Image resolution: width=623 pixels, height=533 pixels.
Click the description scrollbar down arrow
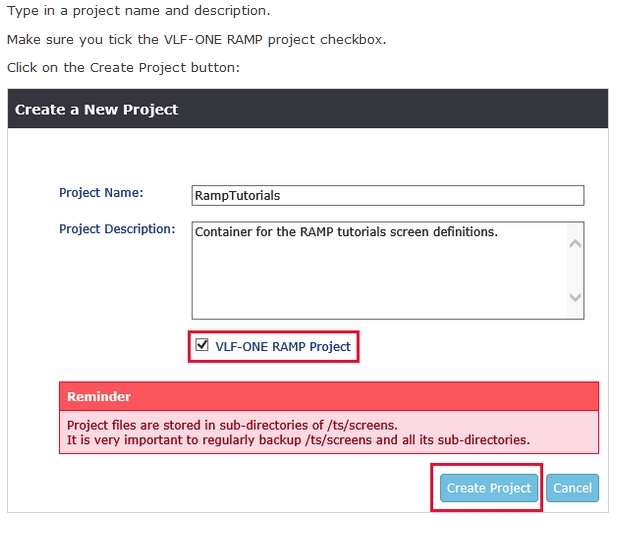click(575, 297)
